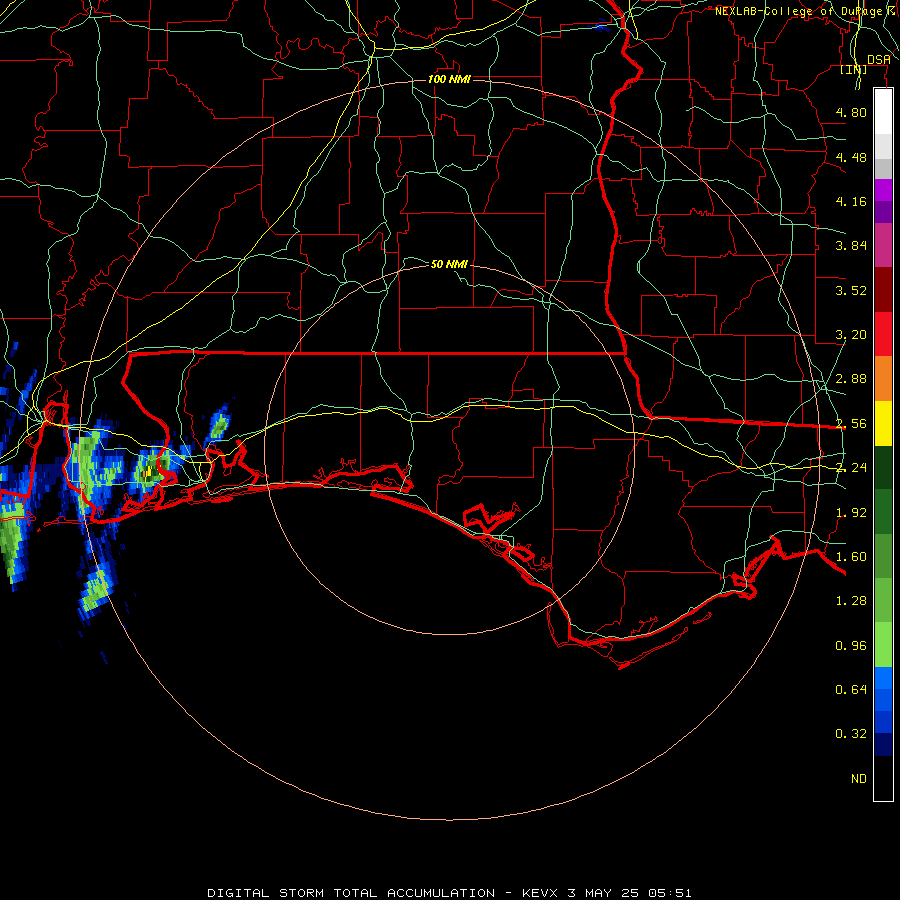Click the 0.32 legend value

click(851, 734)
